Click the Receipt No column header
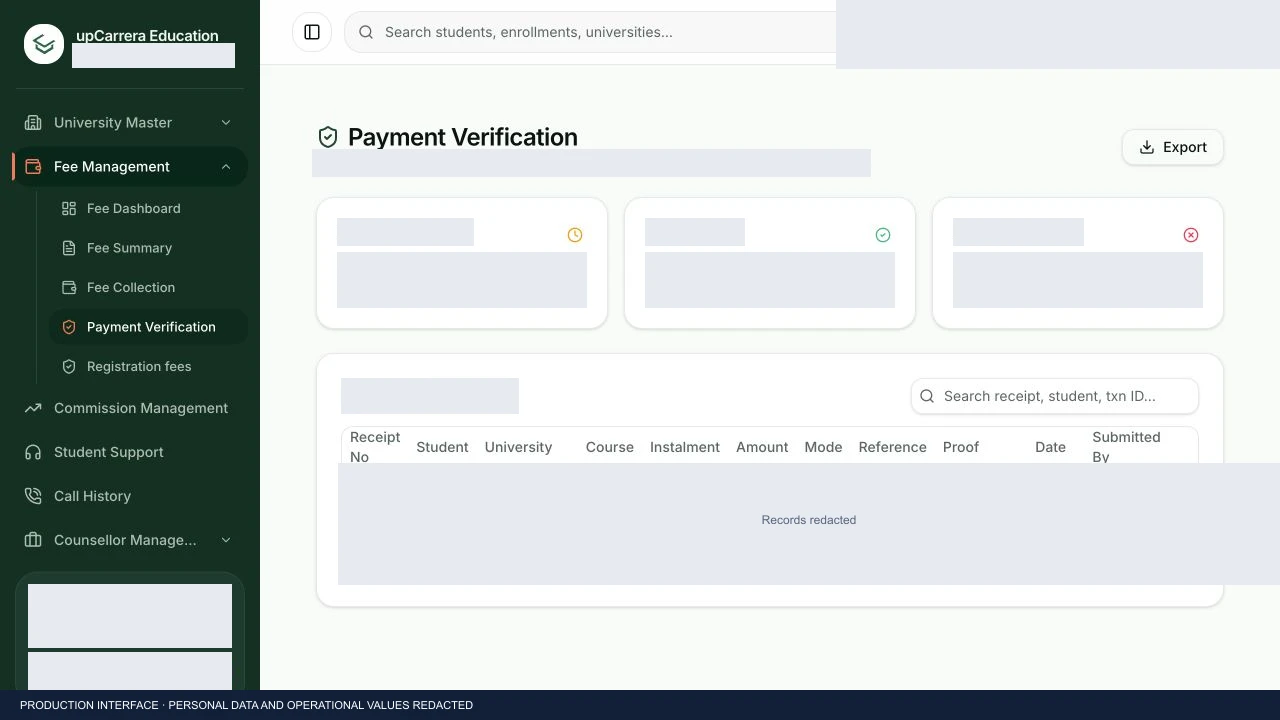The image size is (1280, 720). tap(375, 447)
